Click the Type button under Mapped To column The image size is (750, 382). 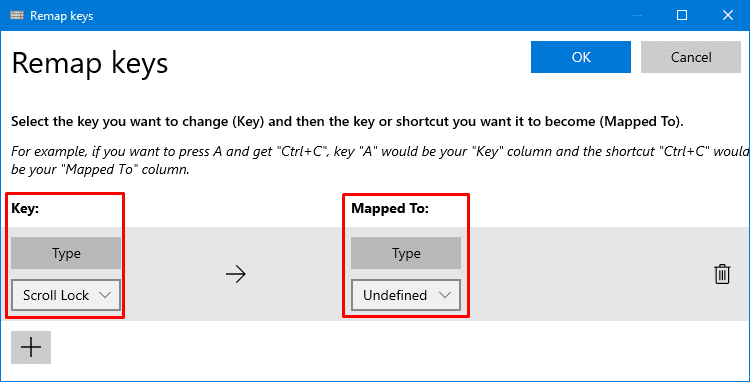pos(406,253)
